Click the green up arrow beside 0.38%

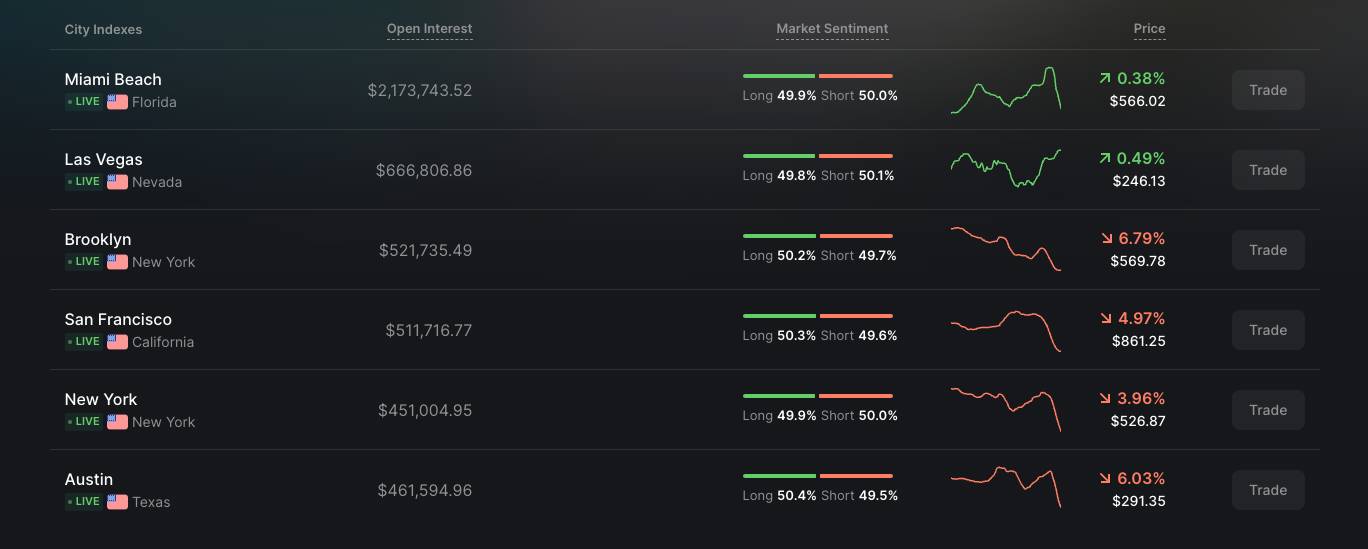click(x=1105, y=78)
